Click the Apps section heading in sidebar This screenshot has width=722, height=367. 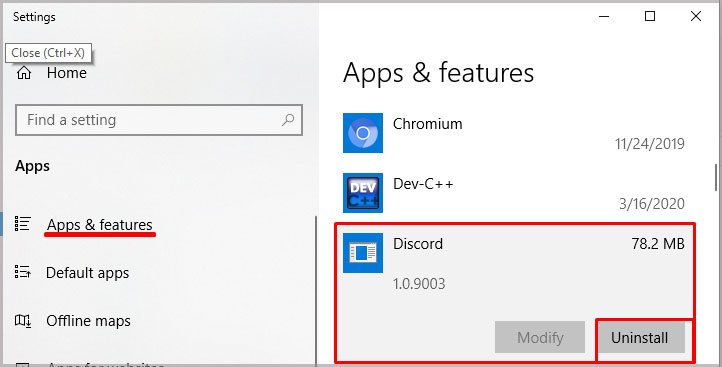[32, 166]
